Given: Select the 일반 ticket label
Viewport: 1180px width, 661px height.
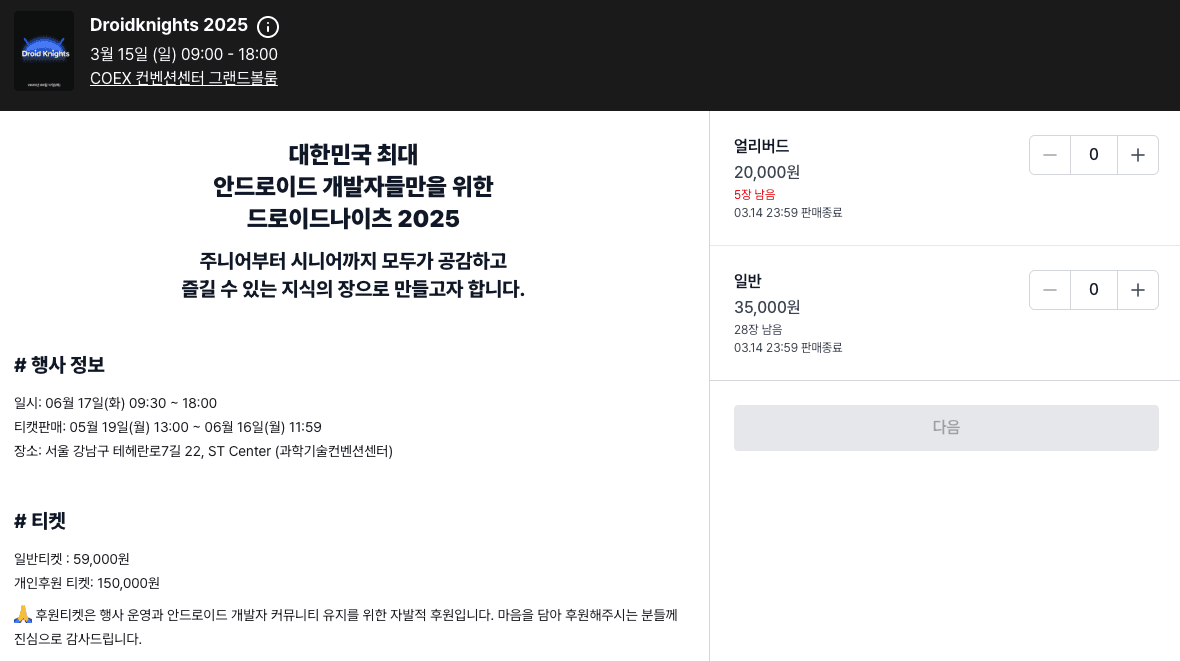Looking at the screenshot, I should [x=748, y=281].
